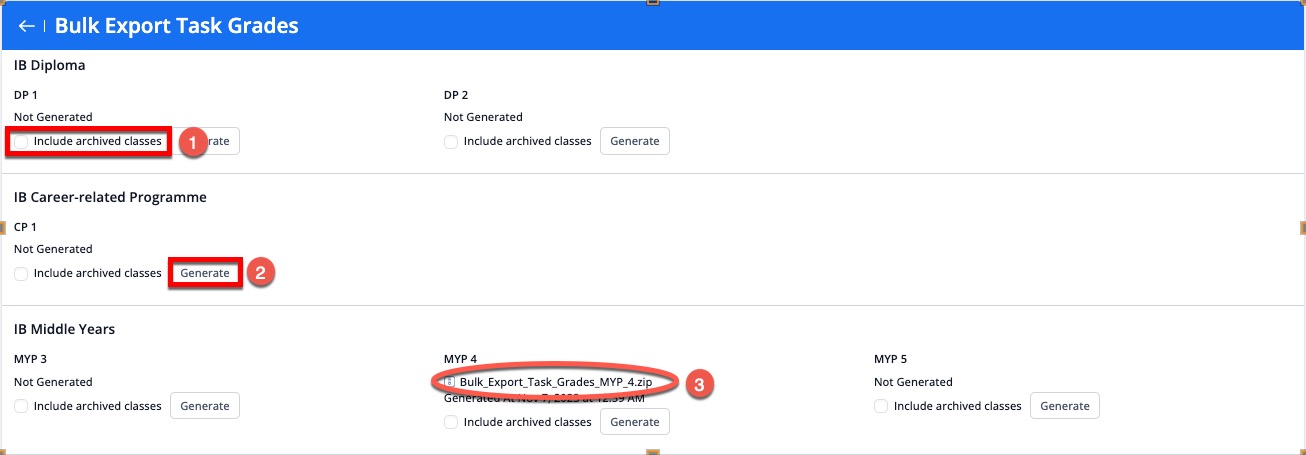Screen dimensions: 1306x455
Task: Click the red number 1 badge
Action: 192,143
